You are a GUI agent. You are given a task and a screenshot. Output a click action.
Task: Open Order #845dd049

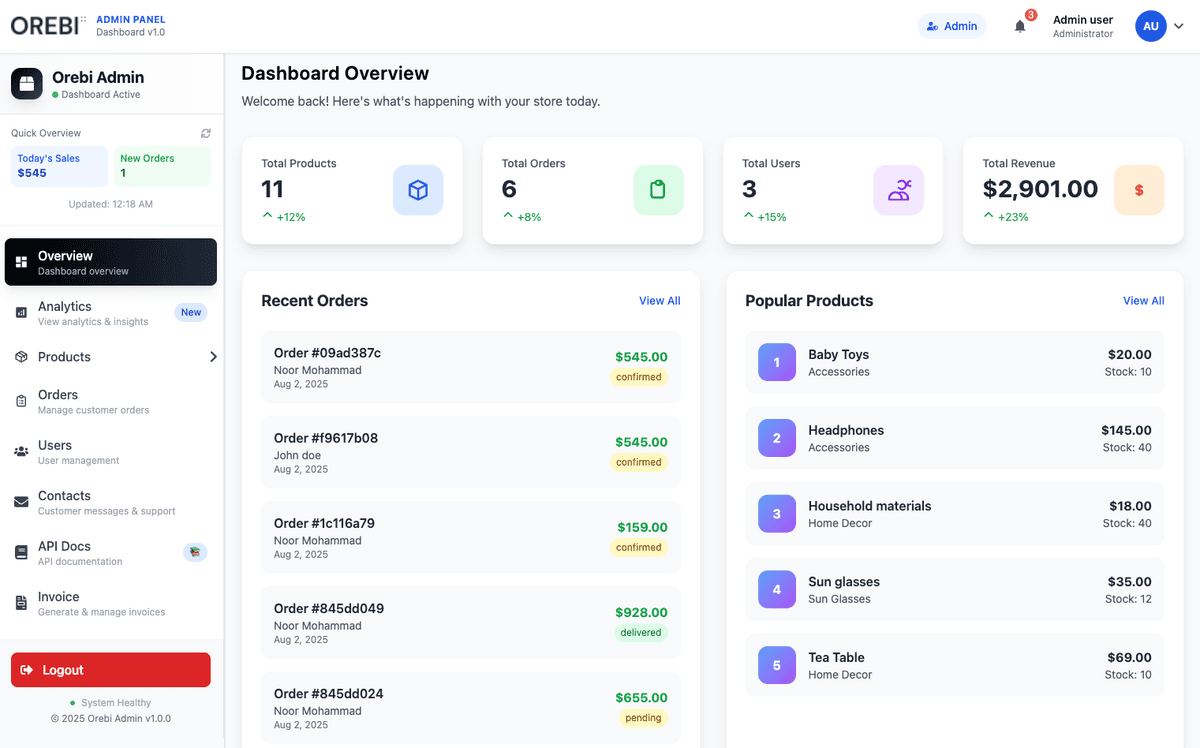point(471,623)
